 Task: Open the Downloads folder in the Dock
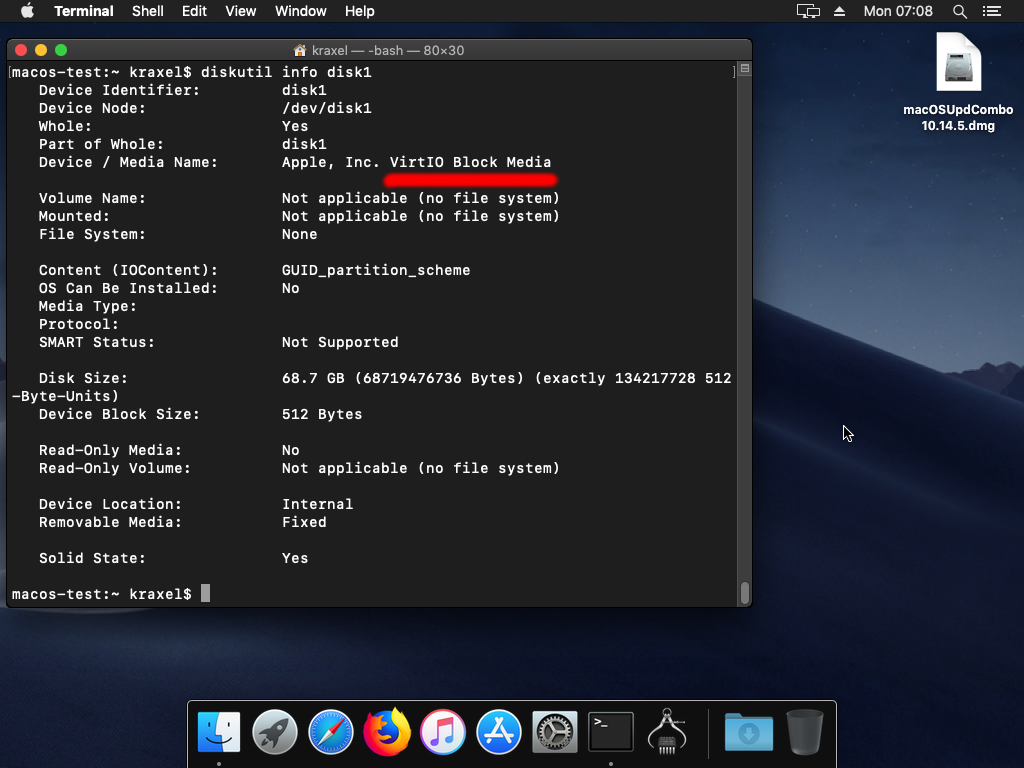(748, 731)
